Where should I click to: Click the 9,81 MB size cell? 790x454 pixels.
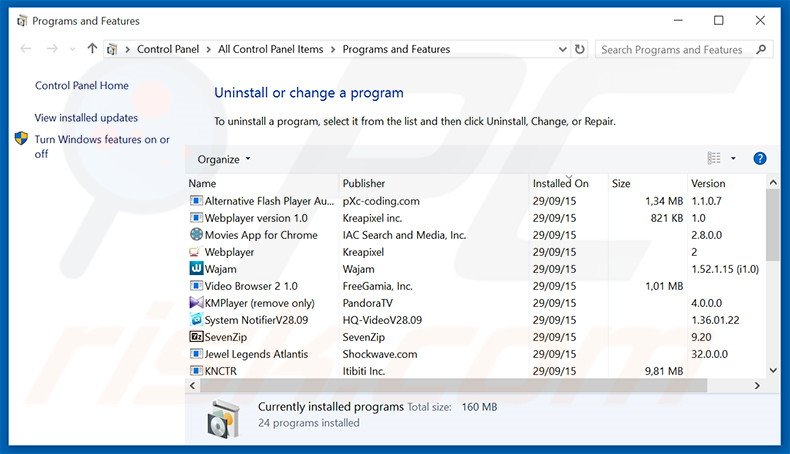tap(664, 371)
